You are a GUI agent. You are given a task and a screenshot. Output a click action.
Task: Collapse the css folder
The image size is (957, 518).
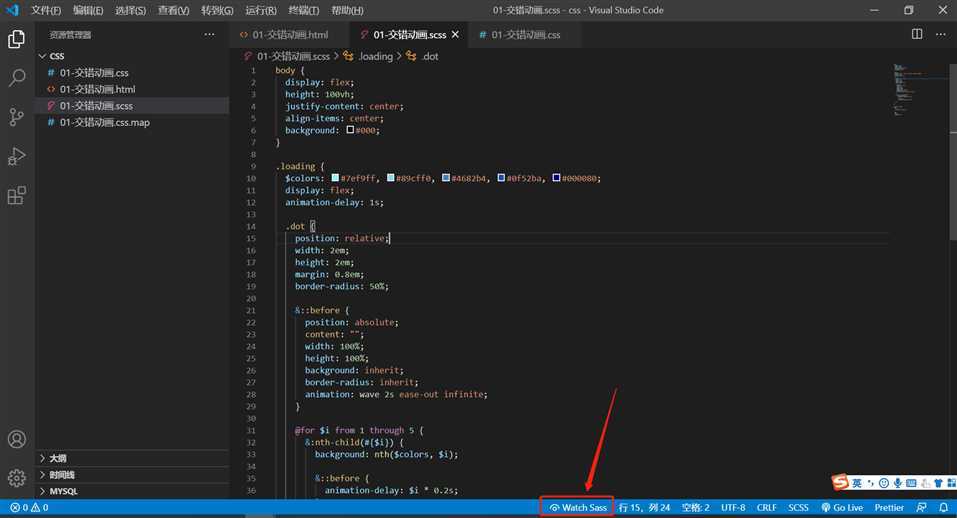point(132,56)
